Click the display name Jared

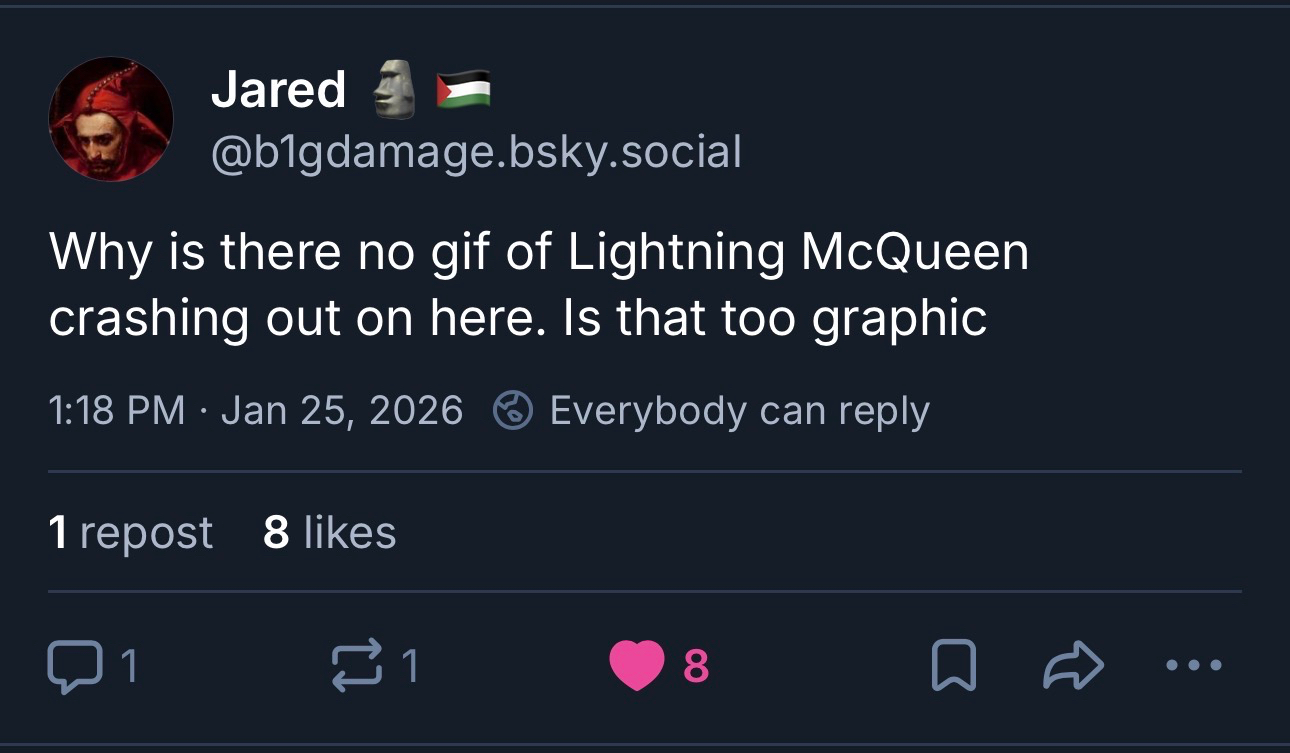click(278, 90)
